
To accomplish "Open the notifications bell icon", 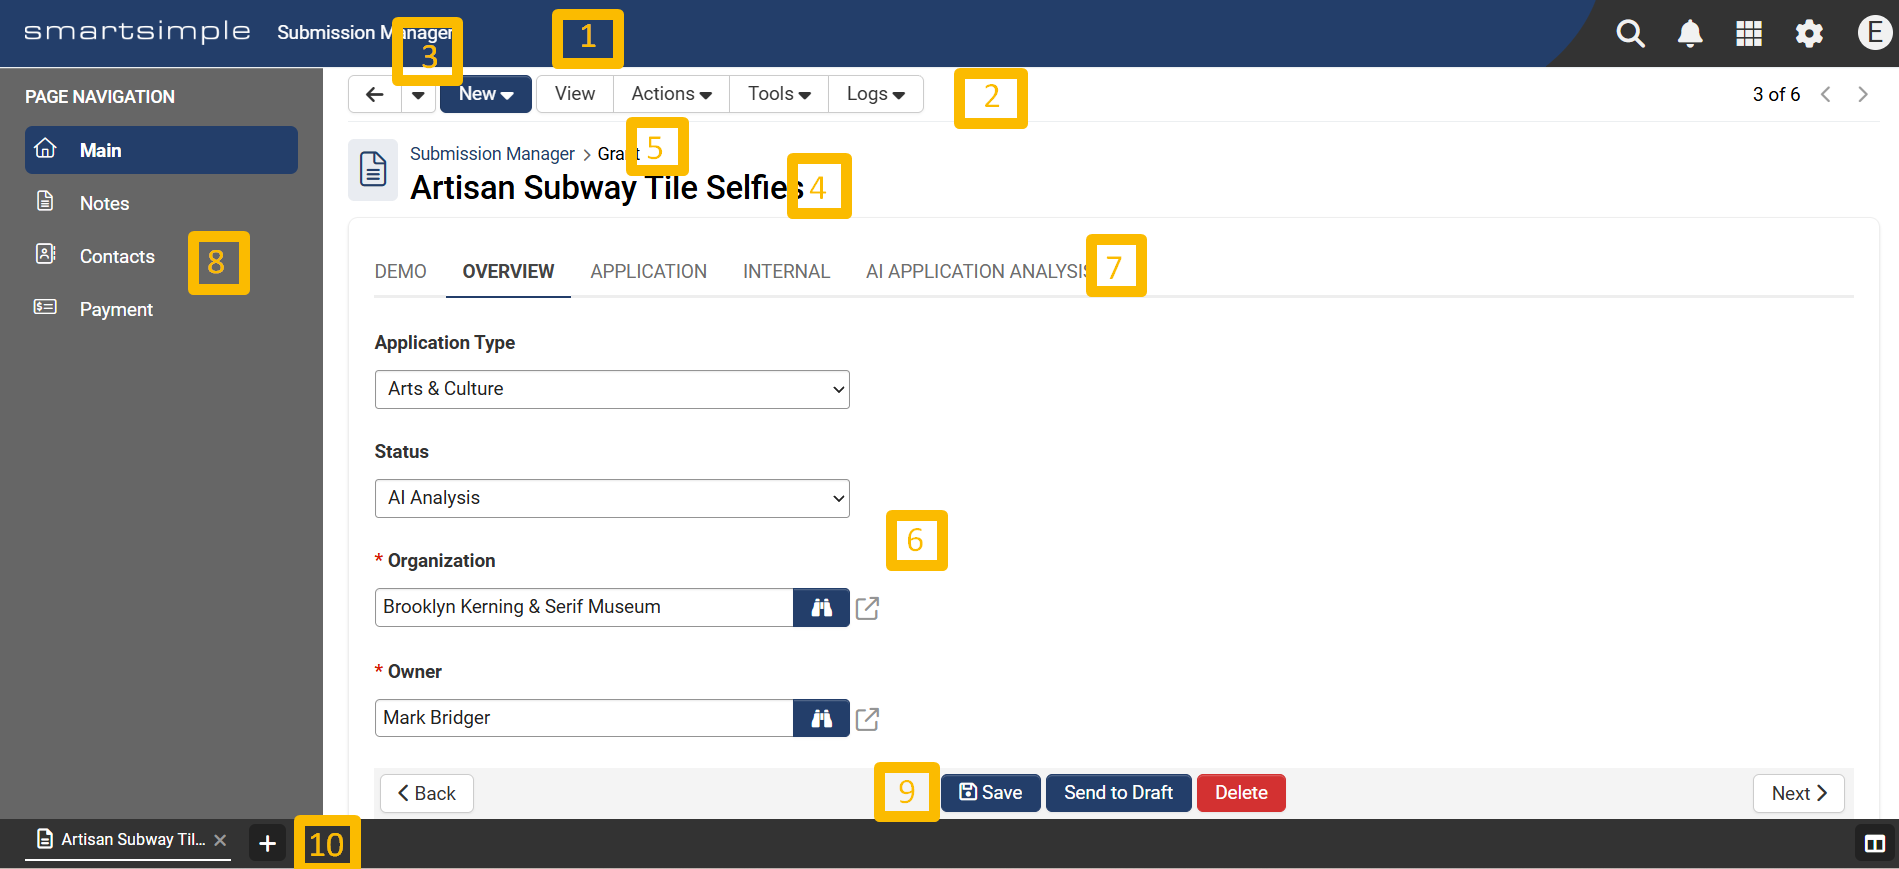I will [x=1690, y=34].
